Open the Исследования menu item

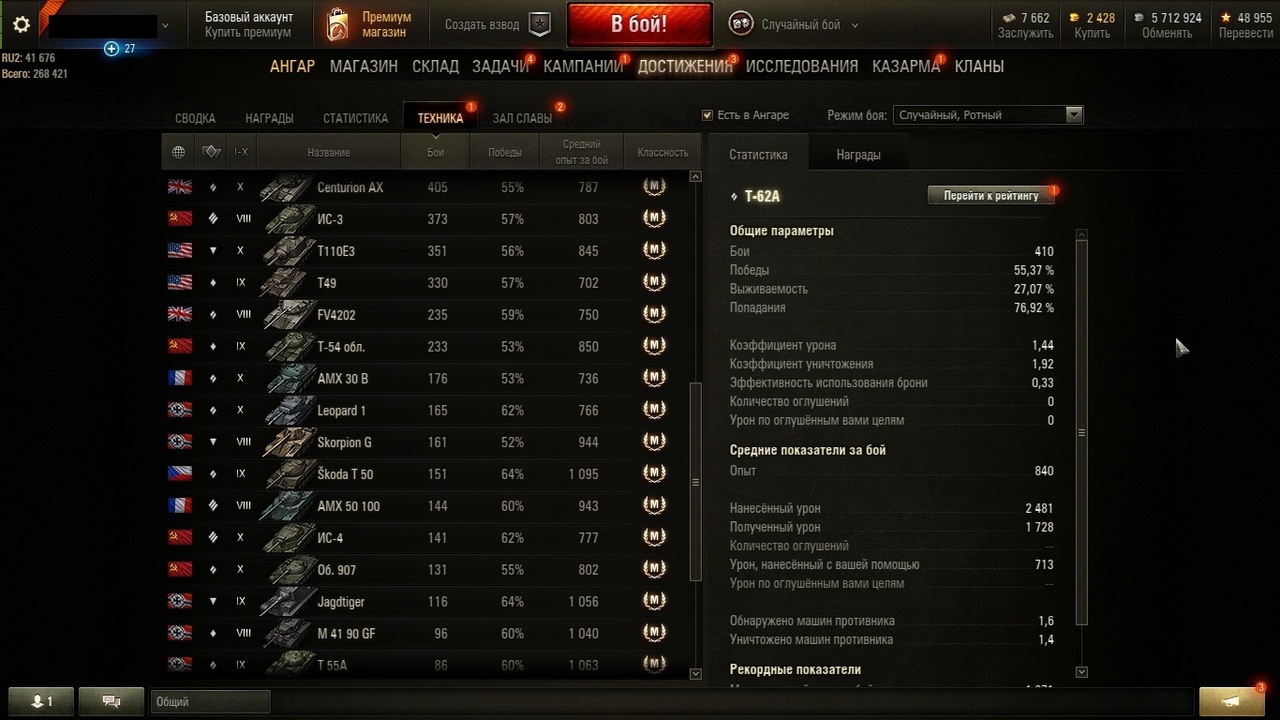[x=802, y=66]
